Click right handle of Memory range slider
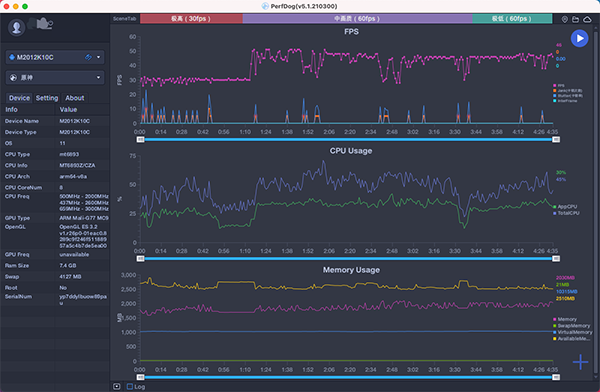The image size is (600, 392). tap(556, 377)
